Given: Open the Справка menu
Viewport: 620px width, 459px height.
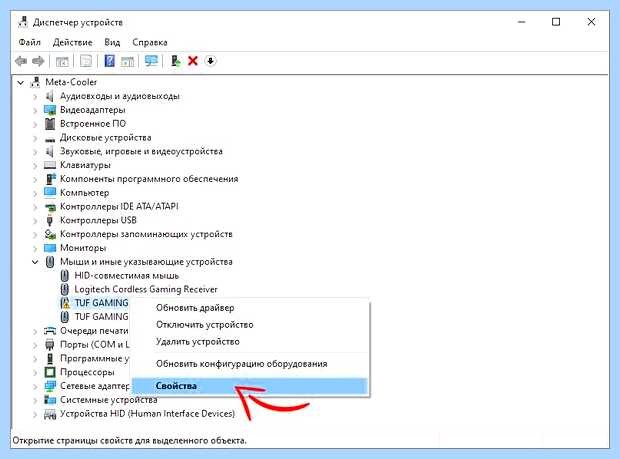Looking at the screenshot, I should coord(150,42).
